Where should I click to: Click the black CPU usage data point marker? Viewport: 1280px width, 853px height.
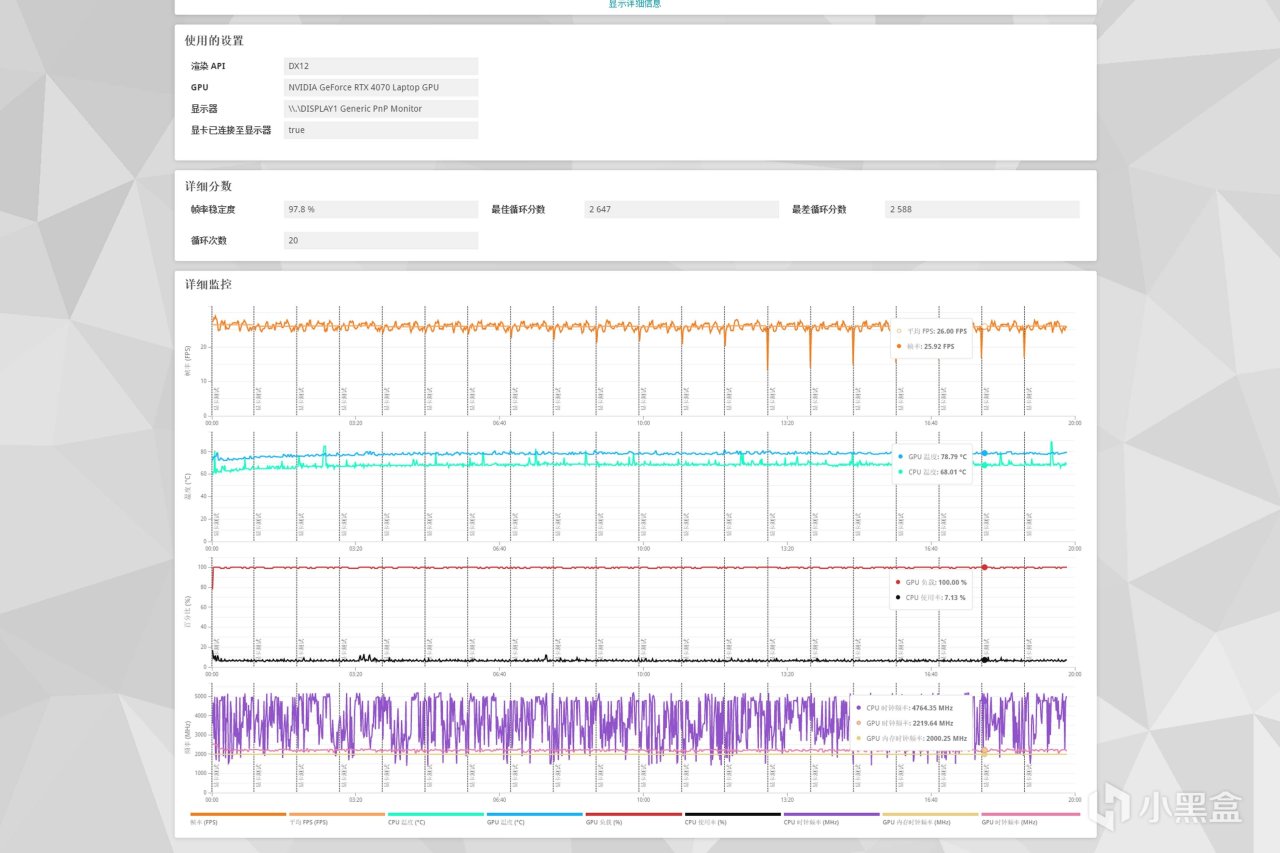(984, 660)
